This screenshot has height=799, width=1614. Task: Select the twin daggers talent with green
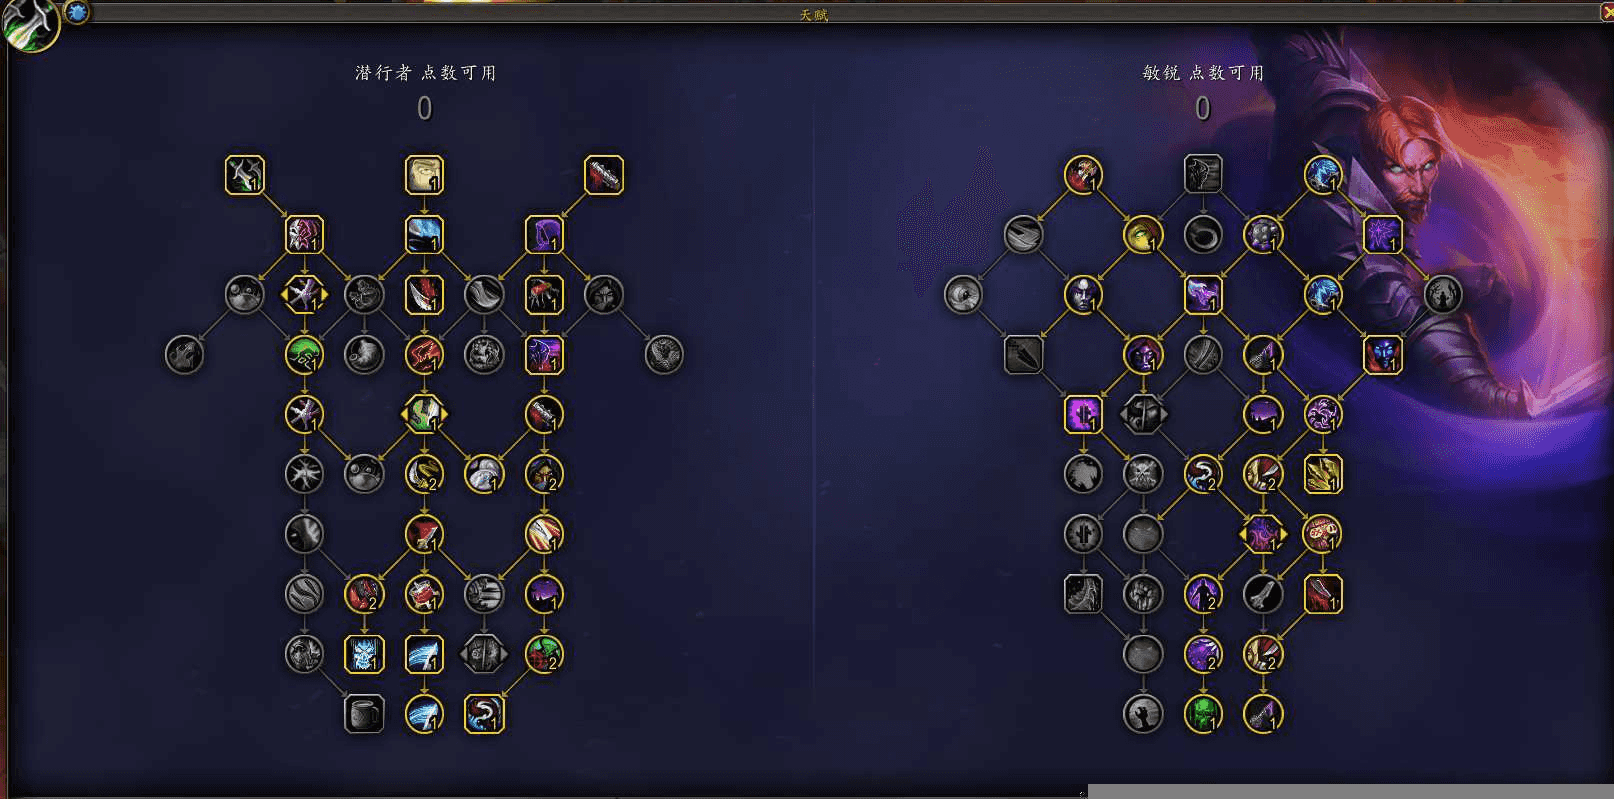pyautogui.click(x=245, y=175)
